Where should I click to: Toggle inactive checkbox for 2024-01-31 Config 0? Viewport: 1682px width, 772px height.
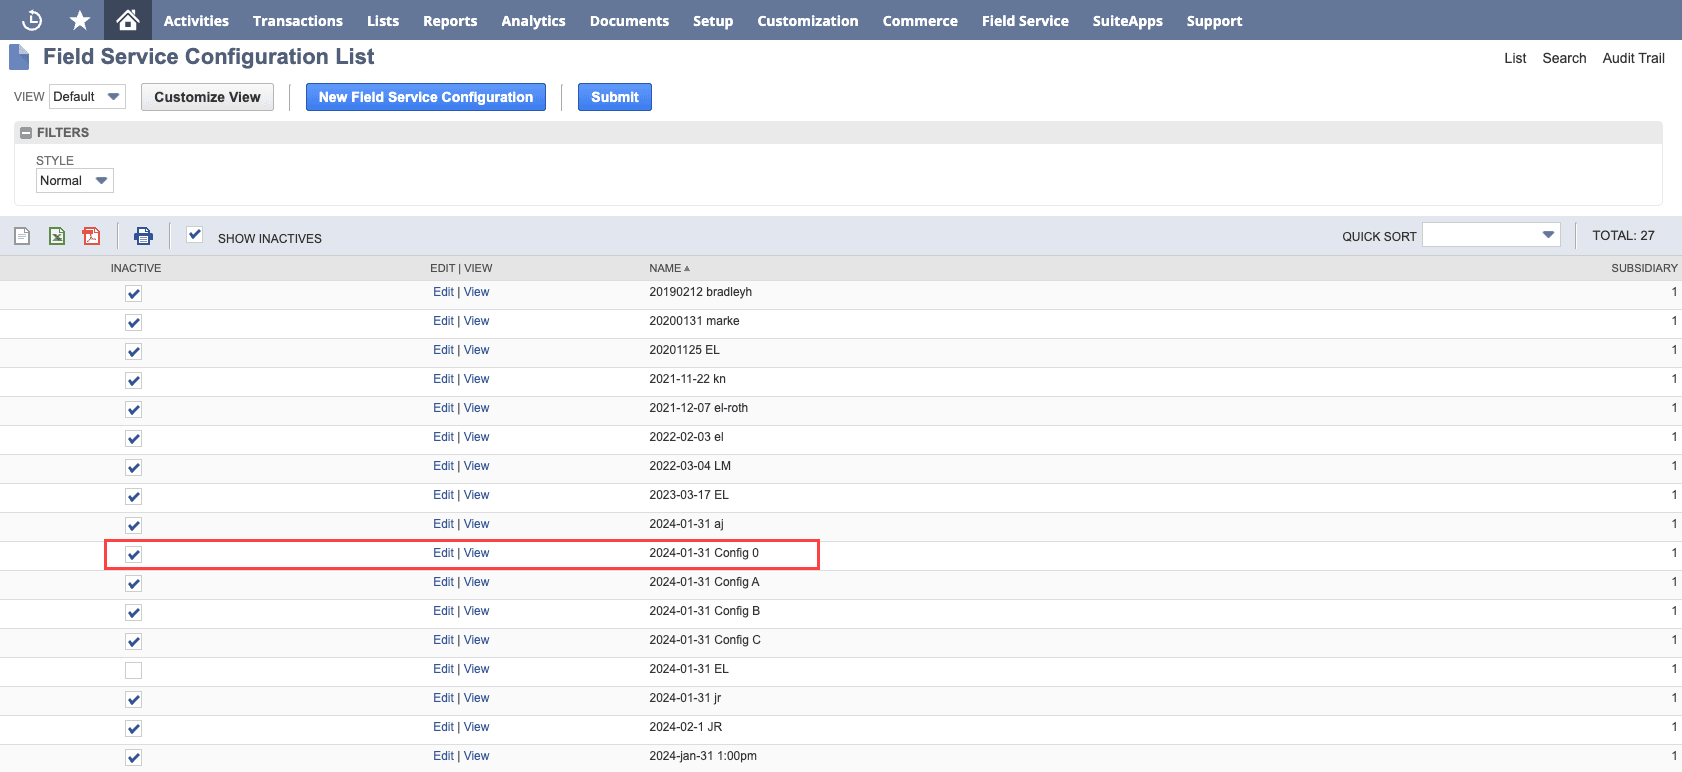pos(133,555)
